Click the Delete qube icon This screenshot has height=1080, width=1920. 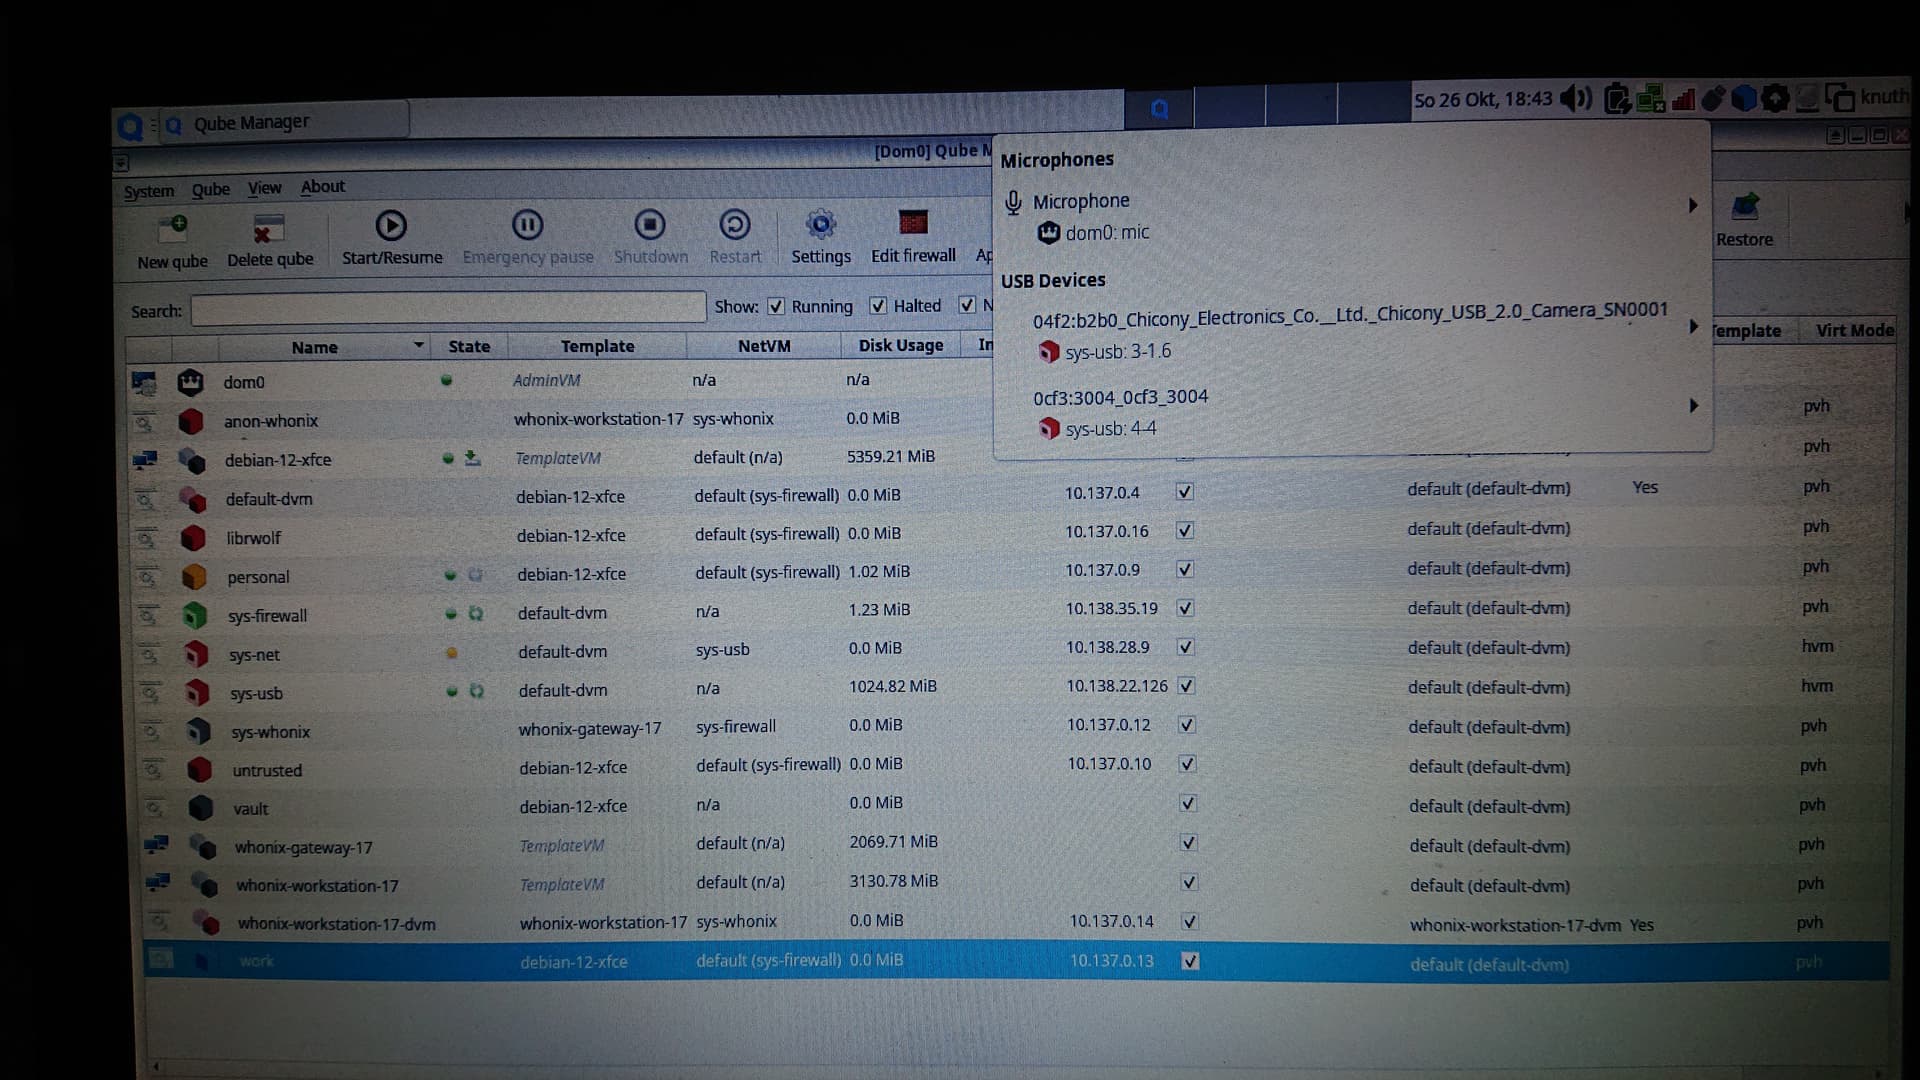click(x=268, y=229)
